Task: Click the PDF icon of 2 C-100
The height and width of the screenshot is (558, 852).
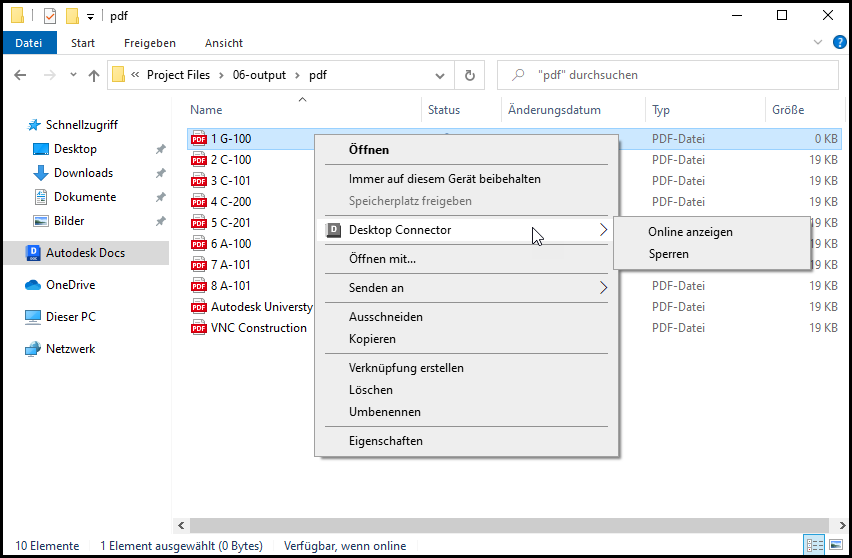Action: coord(198,160)
